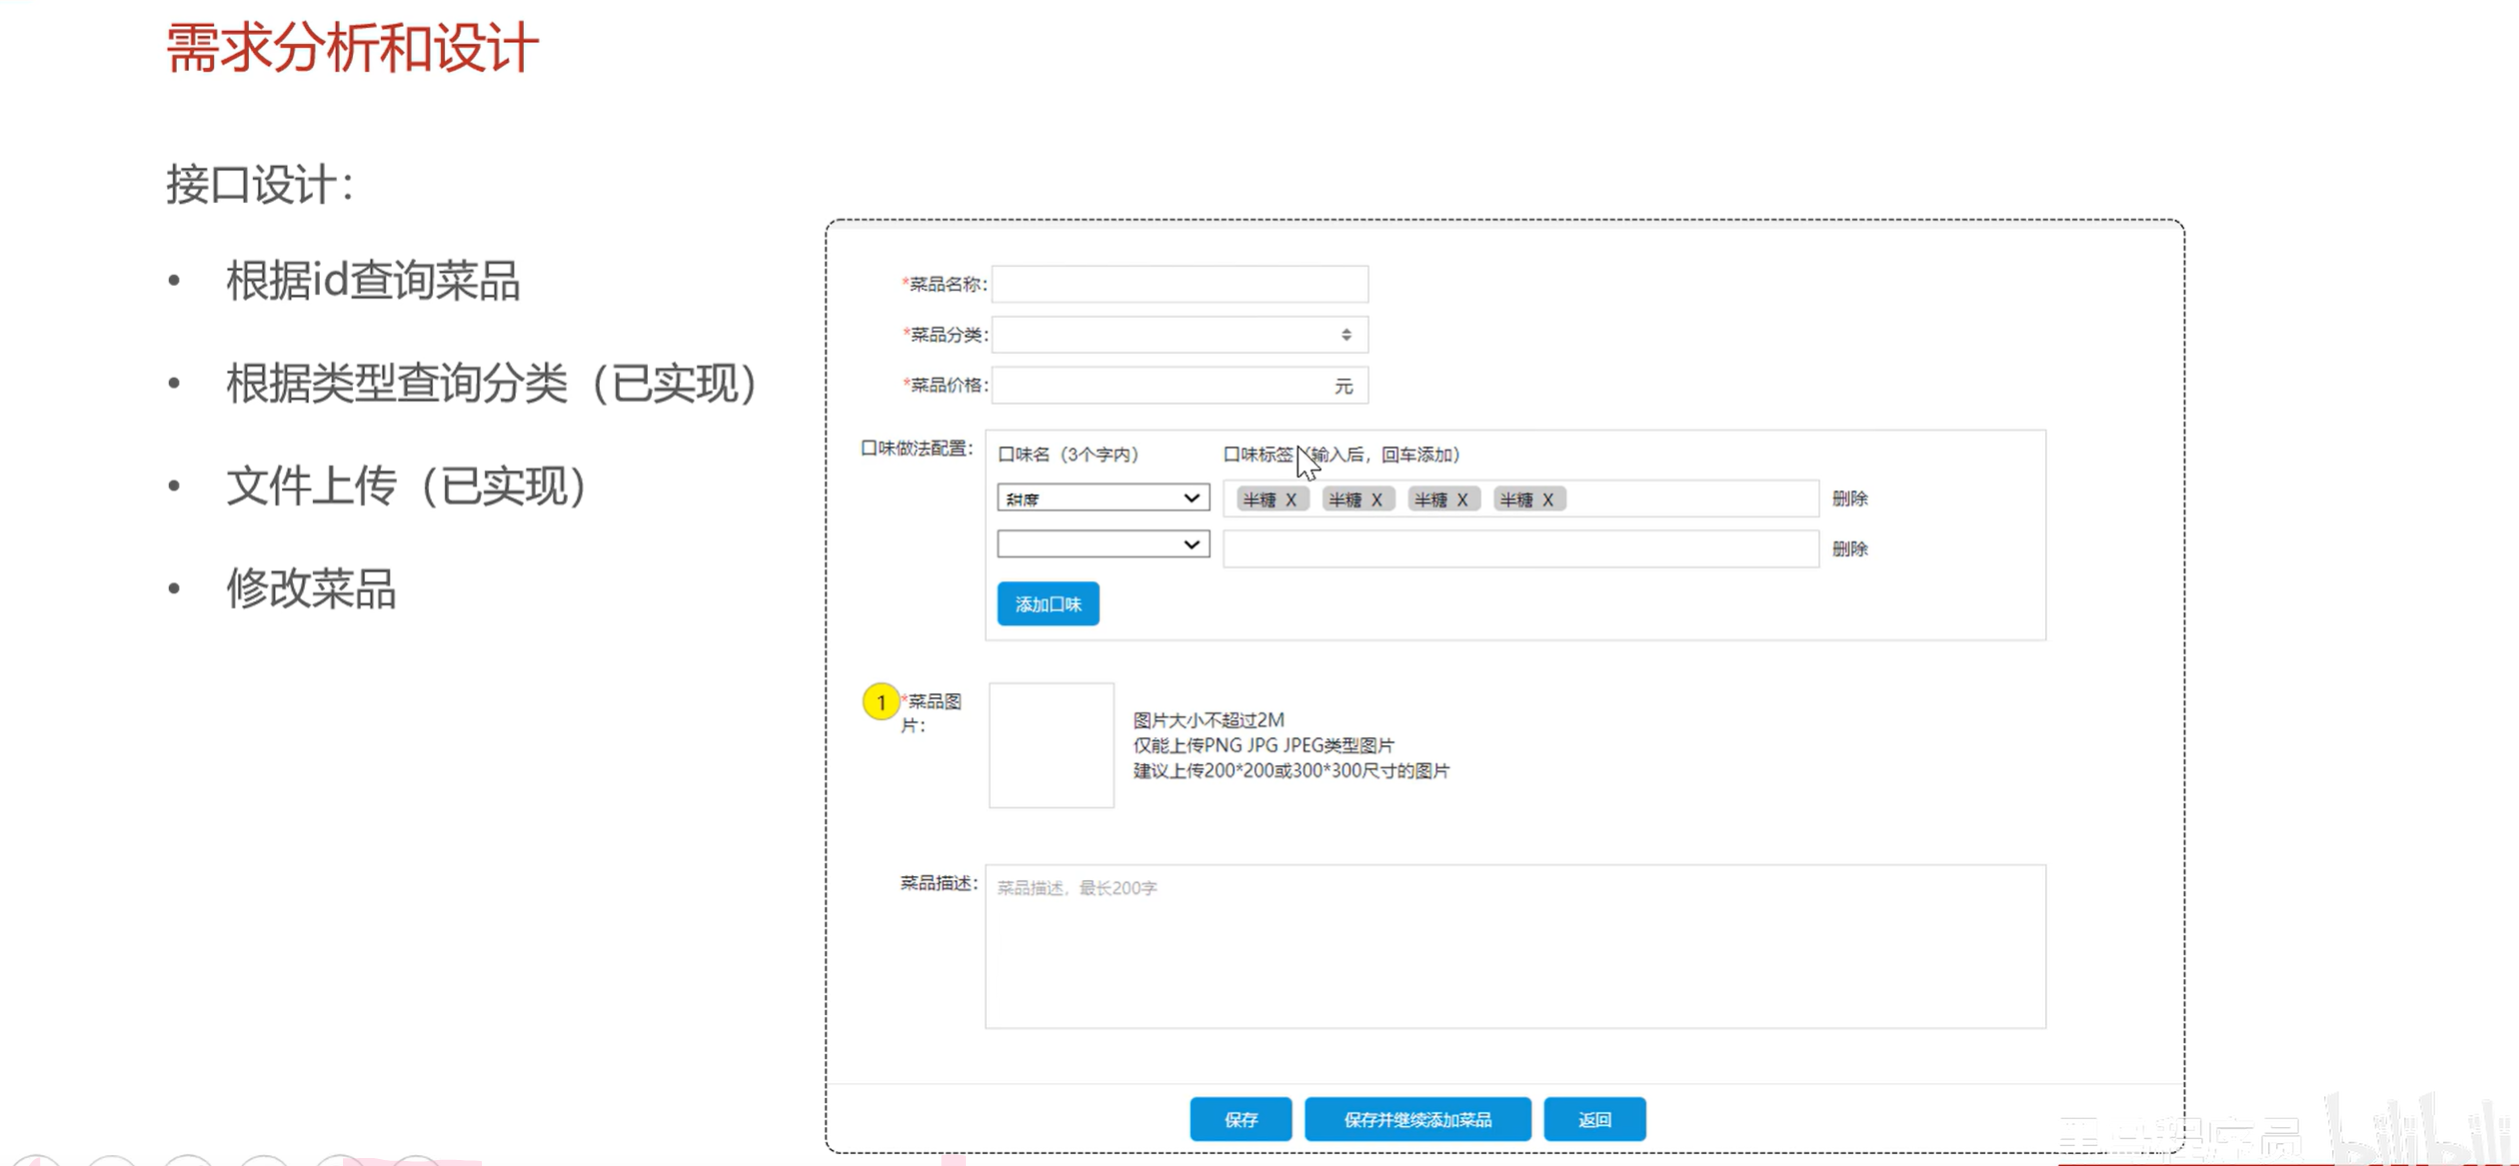Screen dimensions: 2519x1166
Task: Remove the second 半糖 tag via X
Action: (1377, 500)
